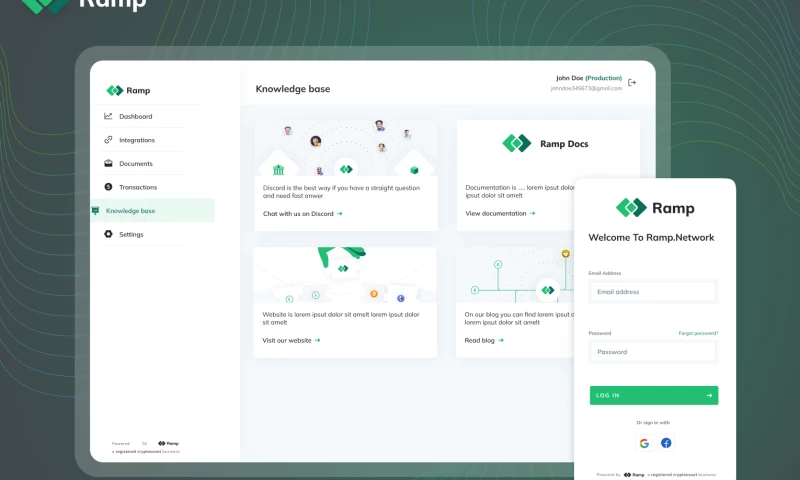Click the Knowledge base page heading

tap(293, 89)
